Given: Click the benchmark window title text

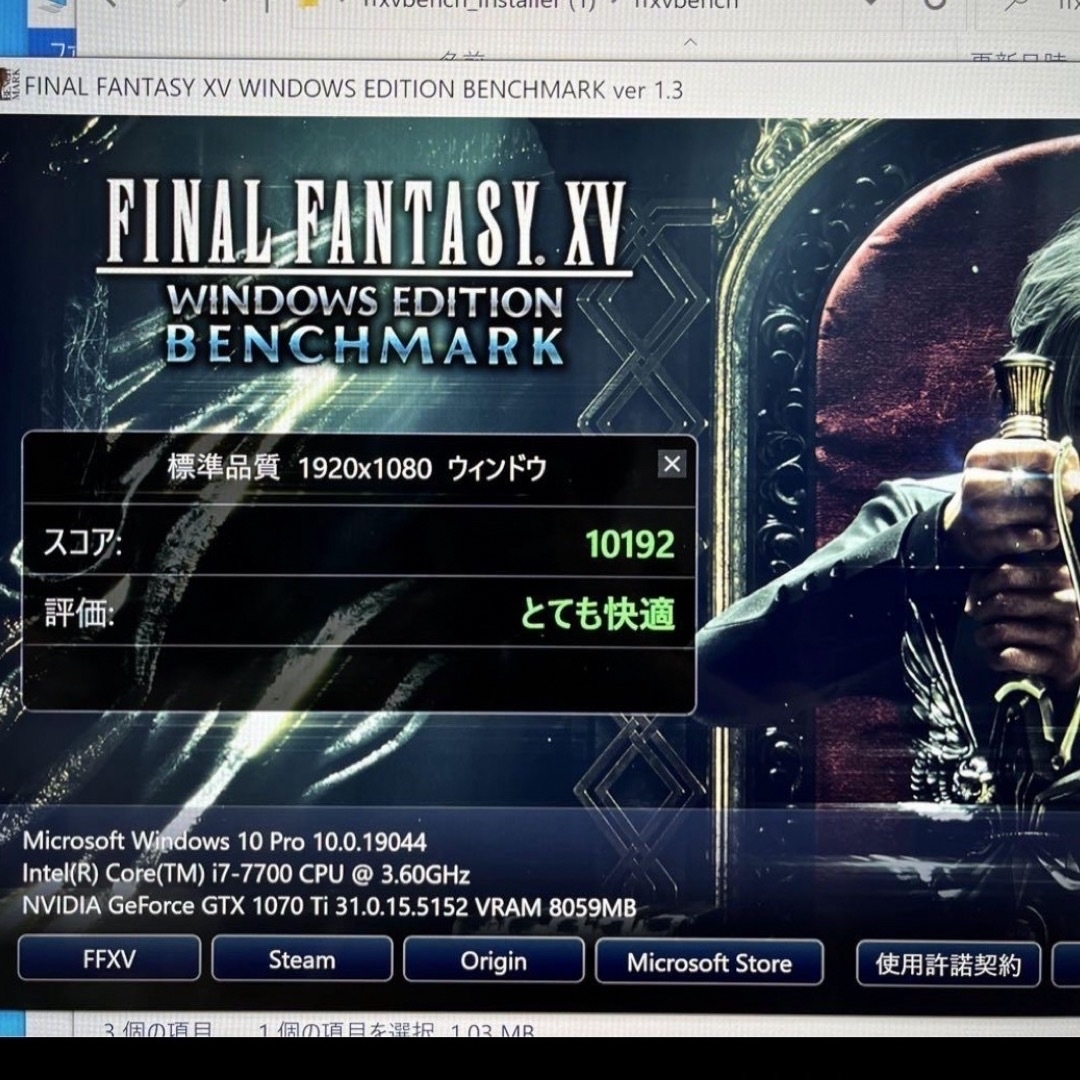Looking at the screenshot, I should click(353, 89).
